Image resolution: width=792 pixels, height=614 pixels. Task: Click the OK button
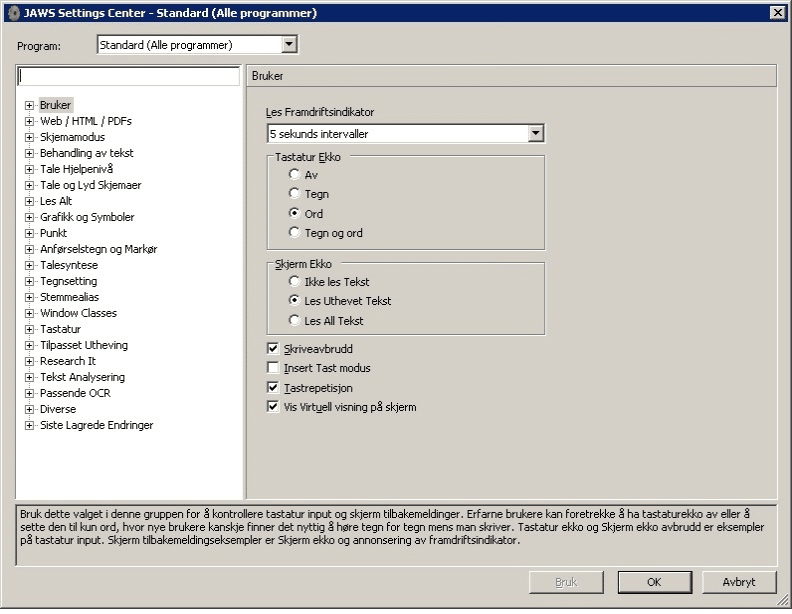click(654, 581)
